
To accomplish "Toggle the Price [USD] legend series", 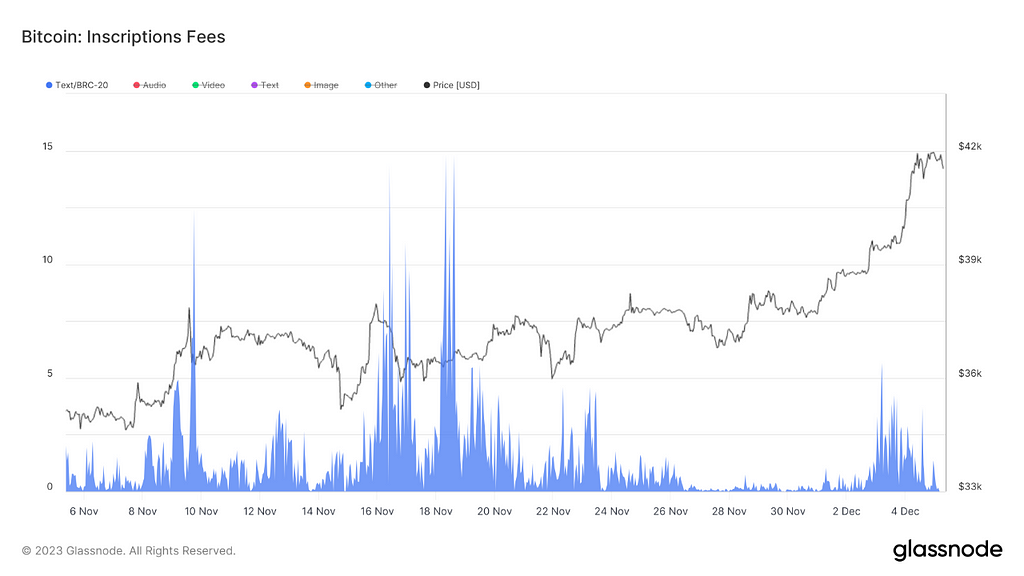I will (x=451, y=85).
